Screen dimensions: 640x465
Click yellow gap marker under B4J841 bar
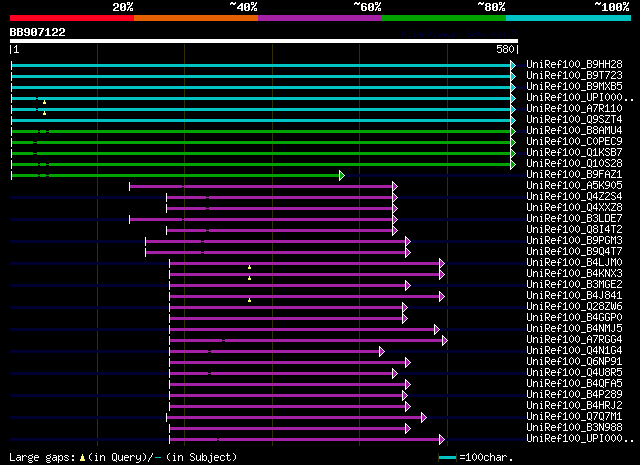[x=249, y=300]
